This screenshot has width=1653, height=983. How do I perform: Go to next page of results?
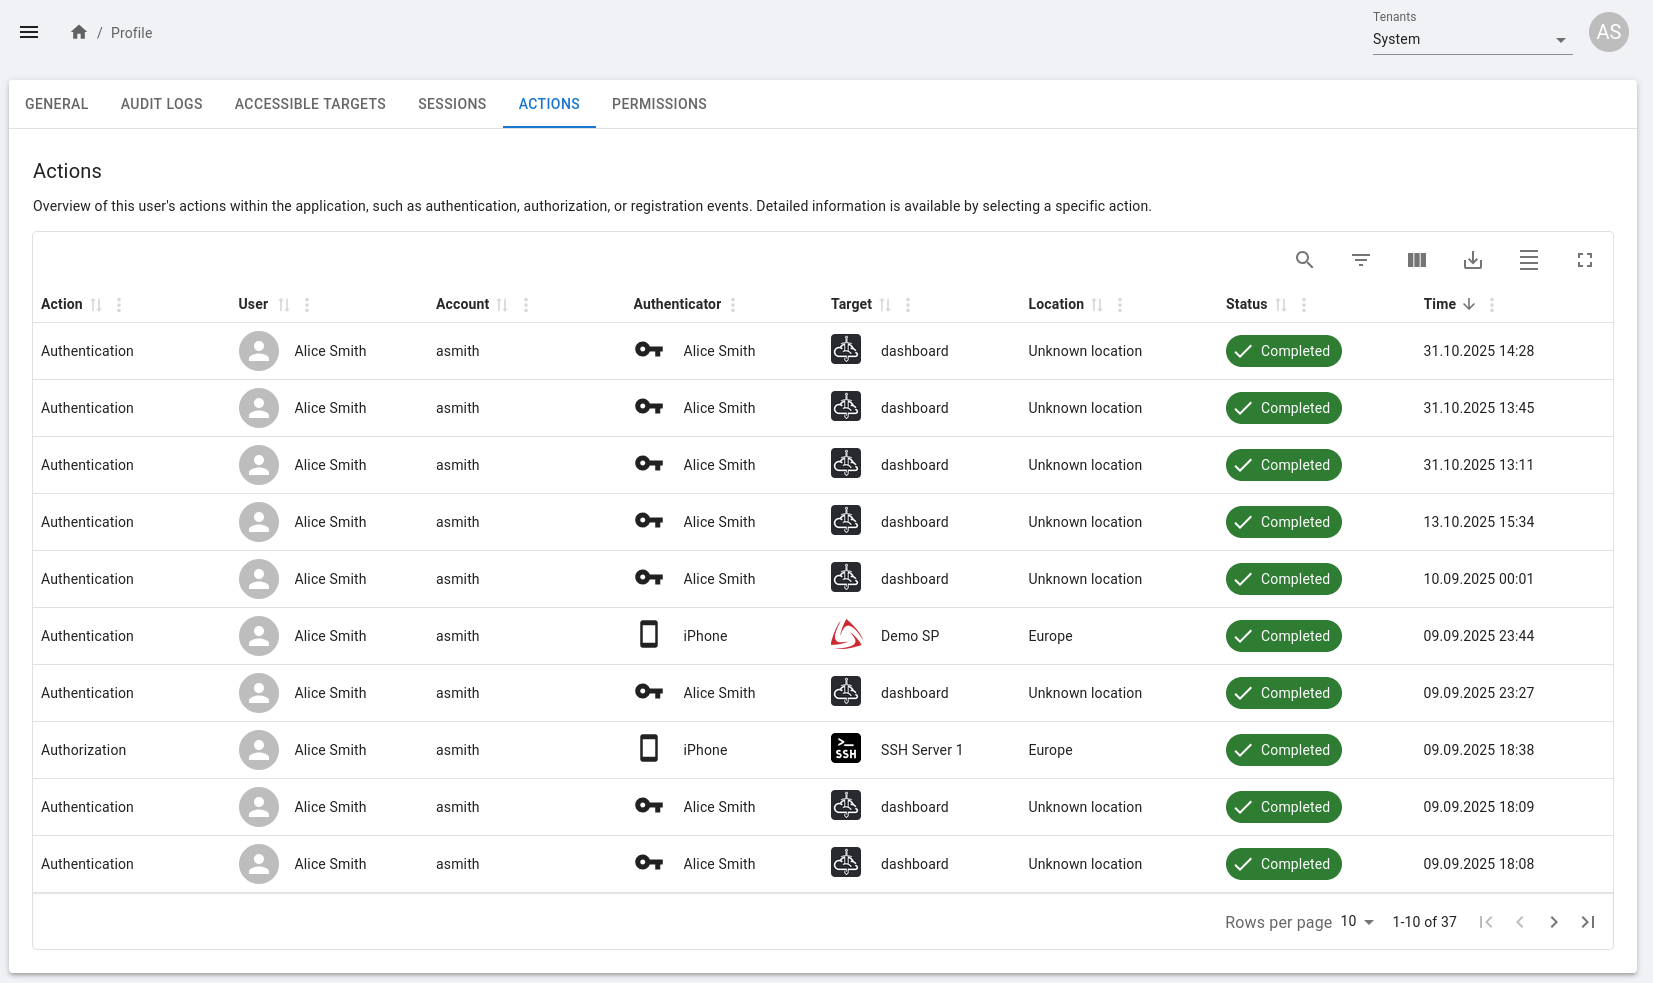[x=1553, y=922]
